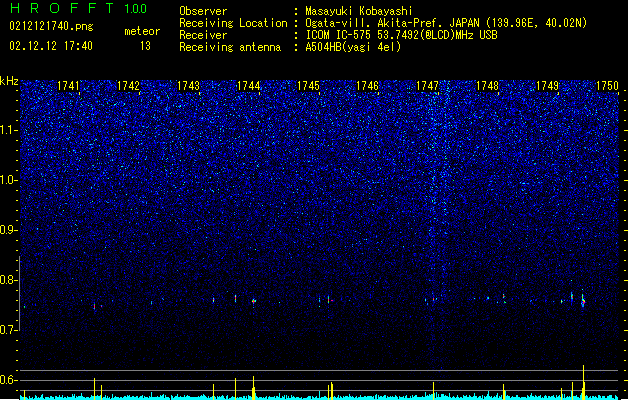Click the meteor label text
Viewport: 629px width, 400px height.
click(142, 31)
